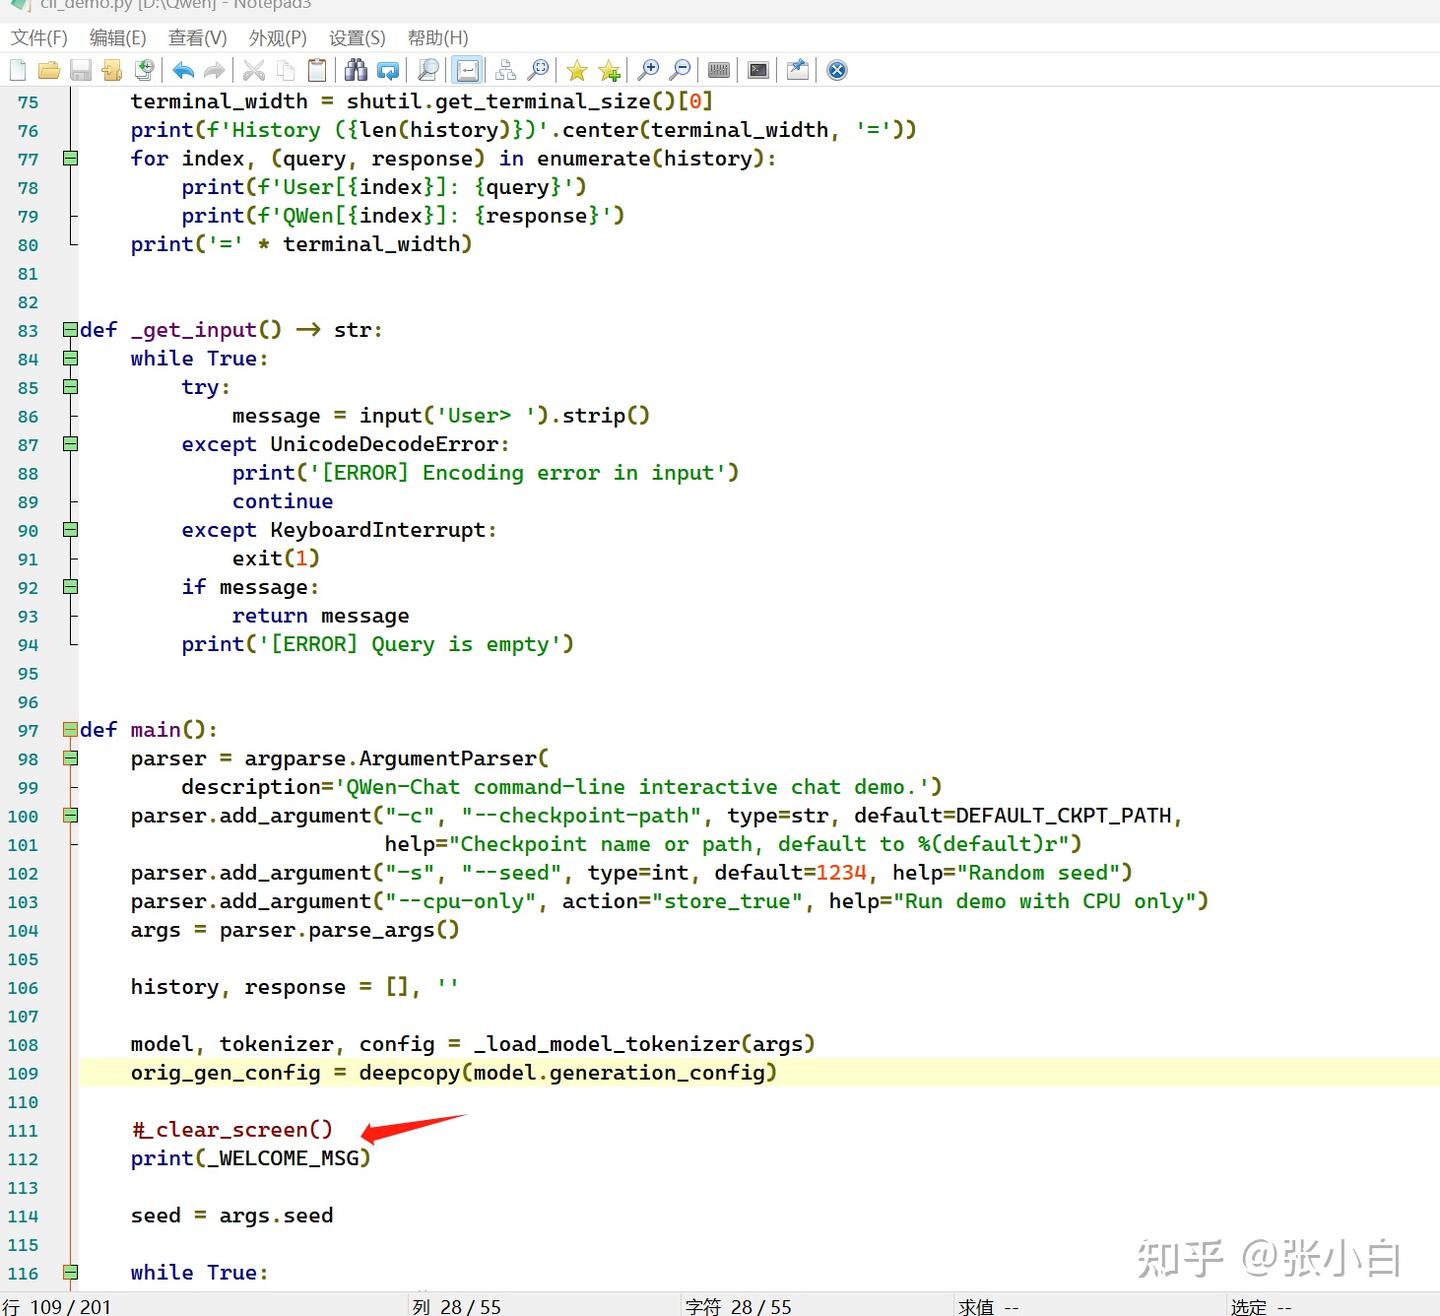Undo the last edit
This screenshot has height=1316, width=1440.
click(182, 69)
